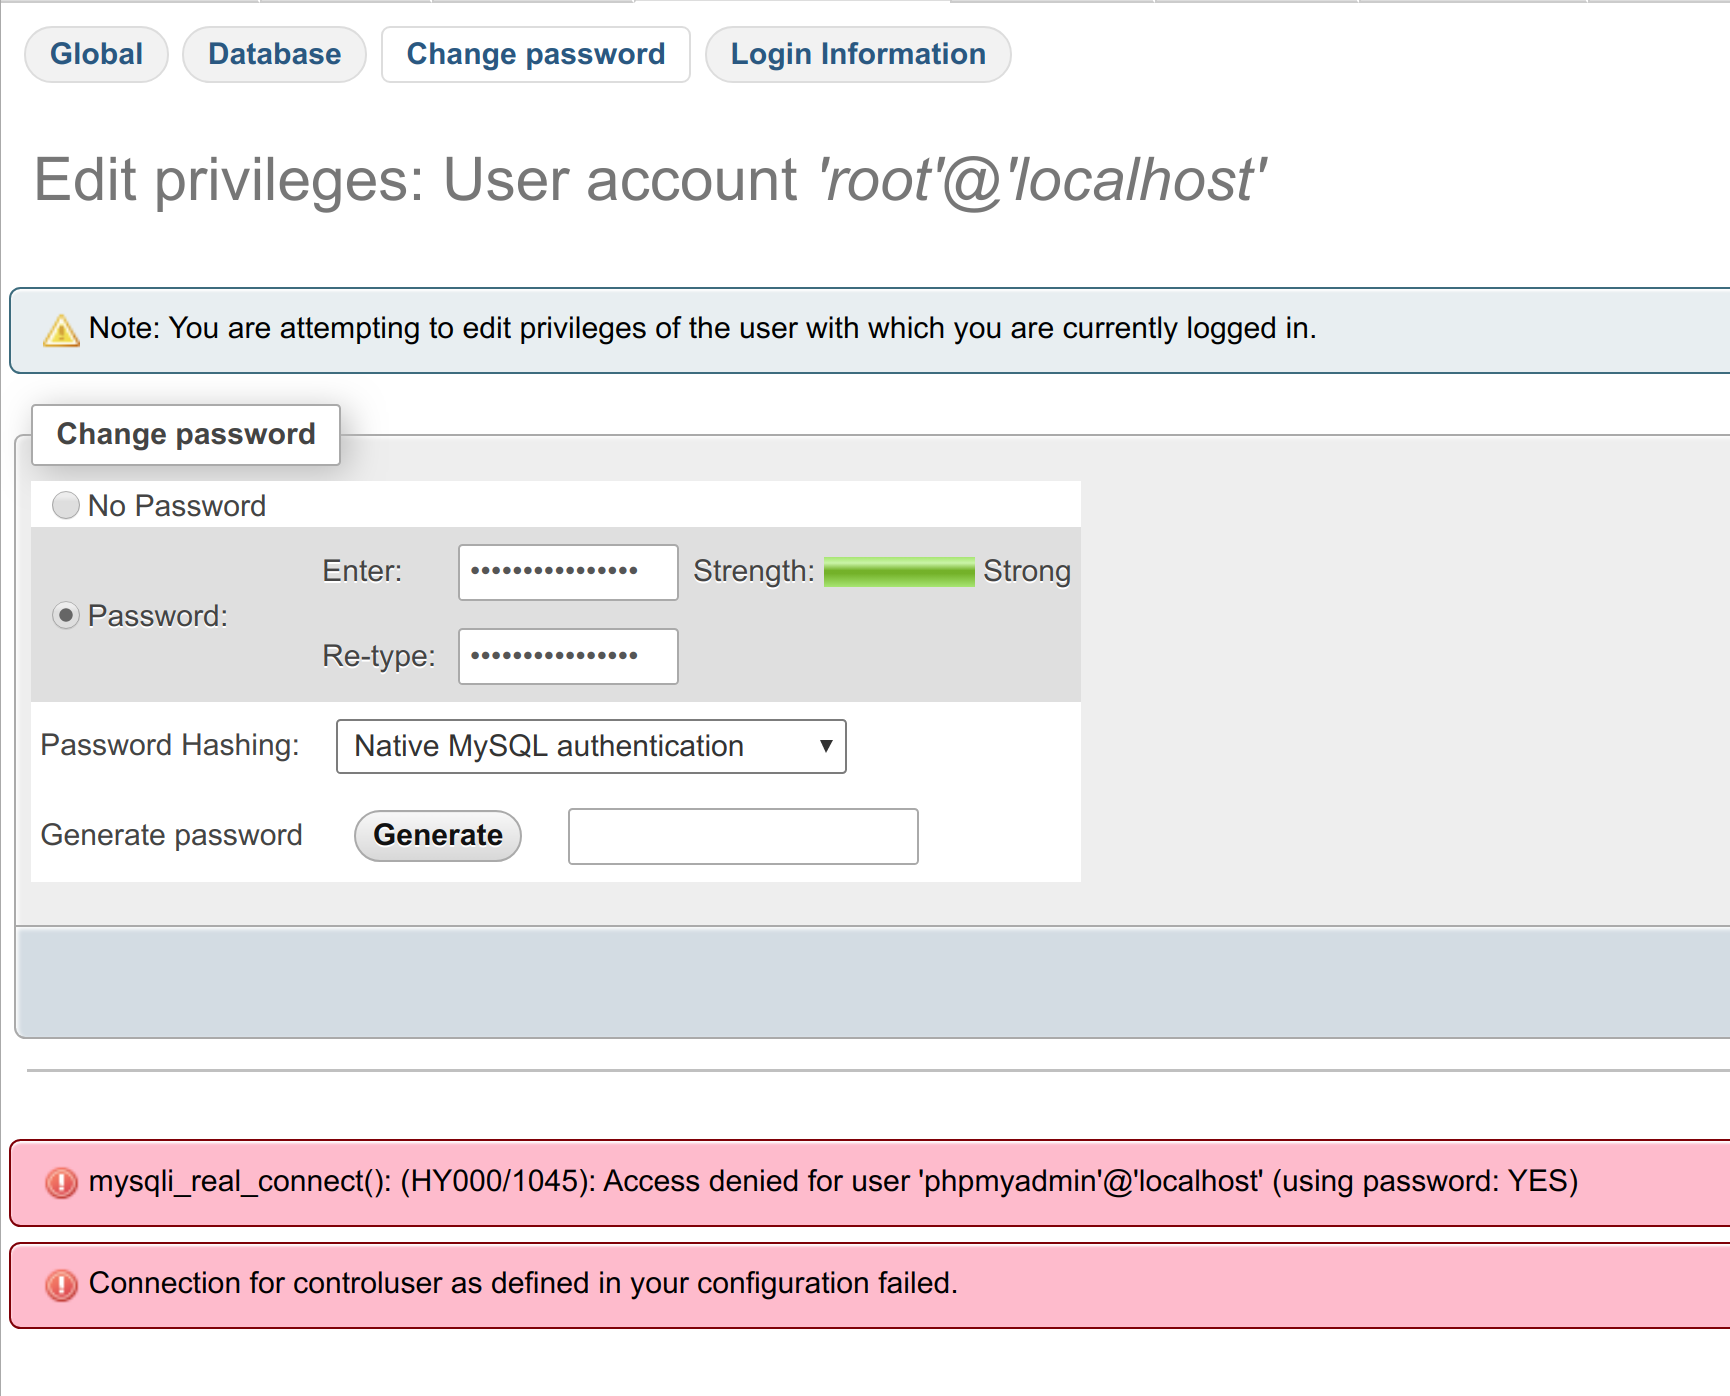This screenshot has height=1396, width=1730.
Task: Open the Password Hashing dropdown
Action: 591,746
